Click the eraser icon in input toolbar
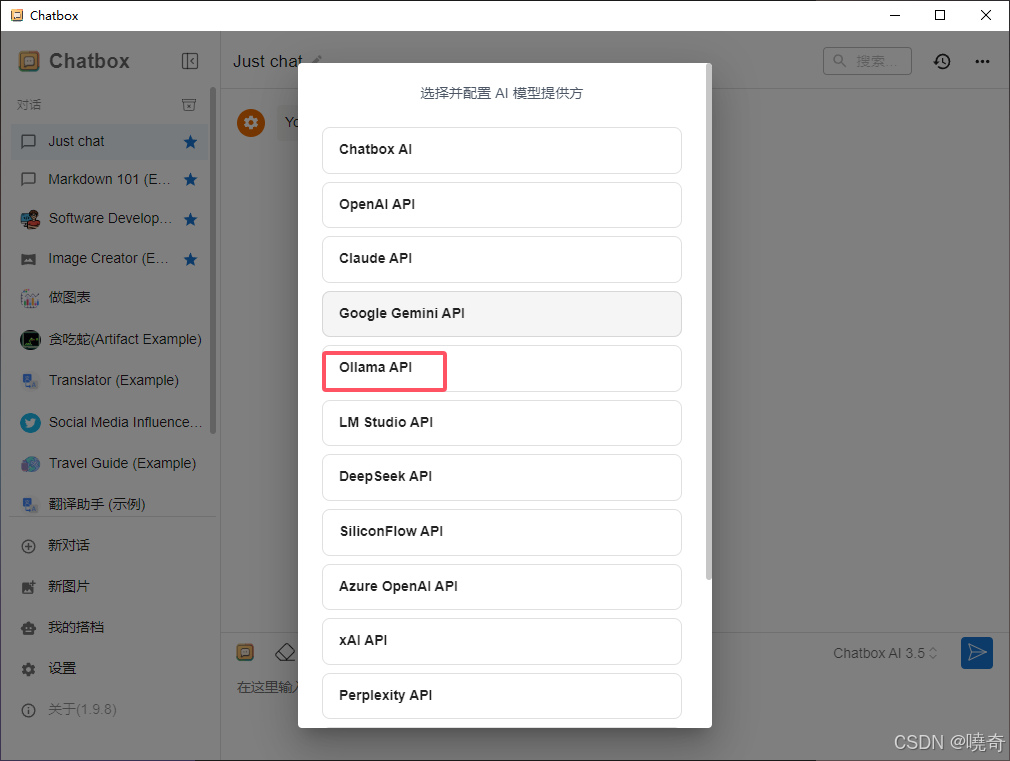Screen dimensions: 1010x761 point(285,653)
